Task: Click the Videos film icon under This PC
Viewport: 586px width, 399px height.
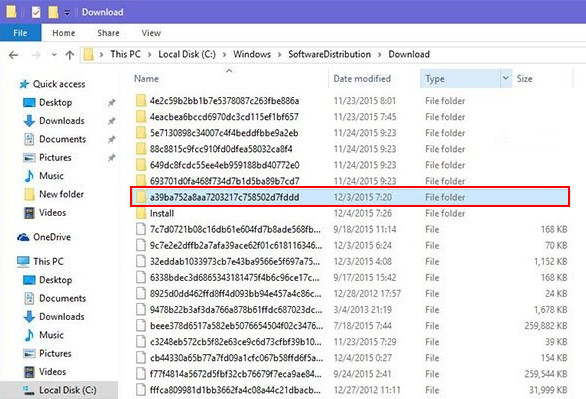Action: (29, 372)
